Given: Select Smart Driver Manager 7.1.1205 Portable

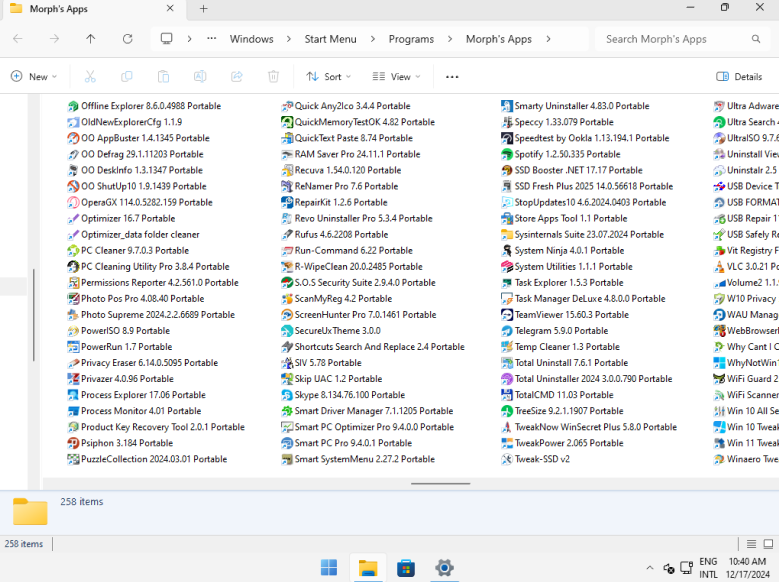Looking at the screenshot, I should [367, 411].
